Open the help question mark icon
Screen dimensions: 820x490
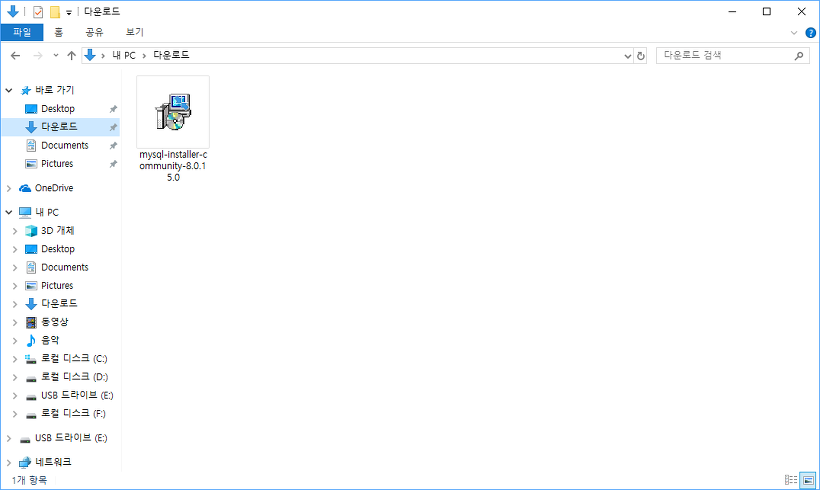[811, 32]
